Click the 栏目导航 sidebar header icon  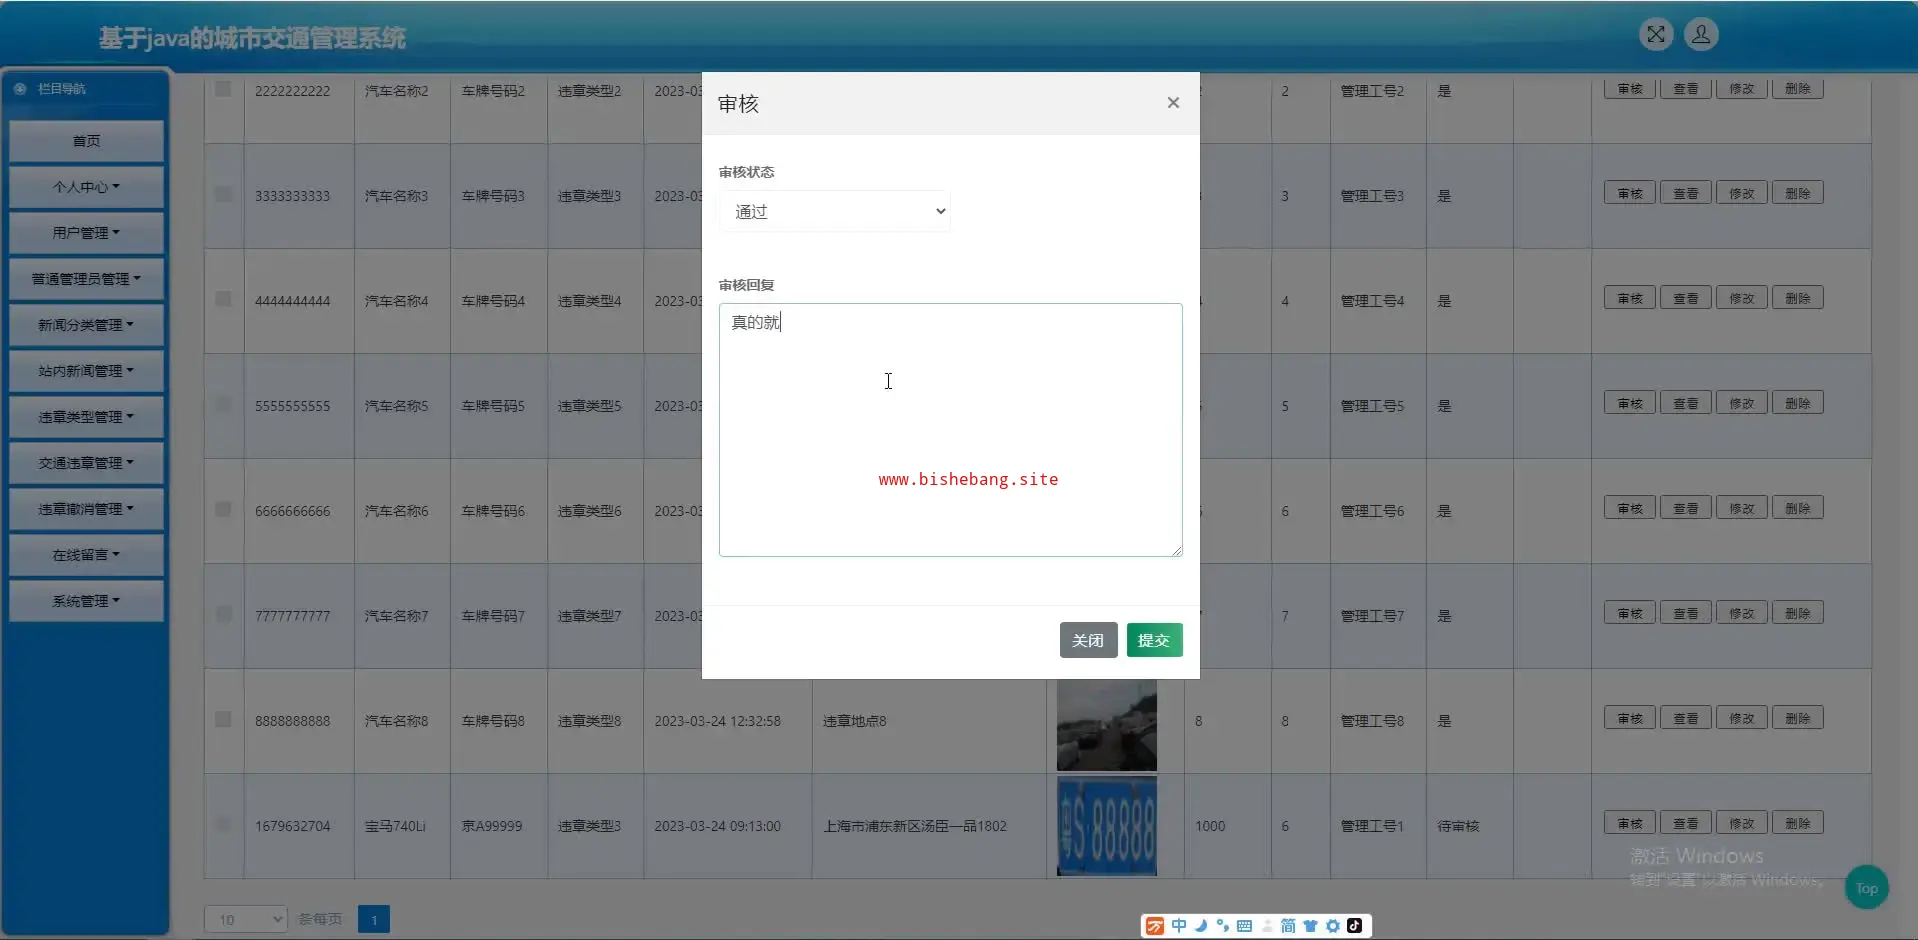(x=20, y=89)
